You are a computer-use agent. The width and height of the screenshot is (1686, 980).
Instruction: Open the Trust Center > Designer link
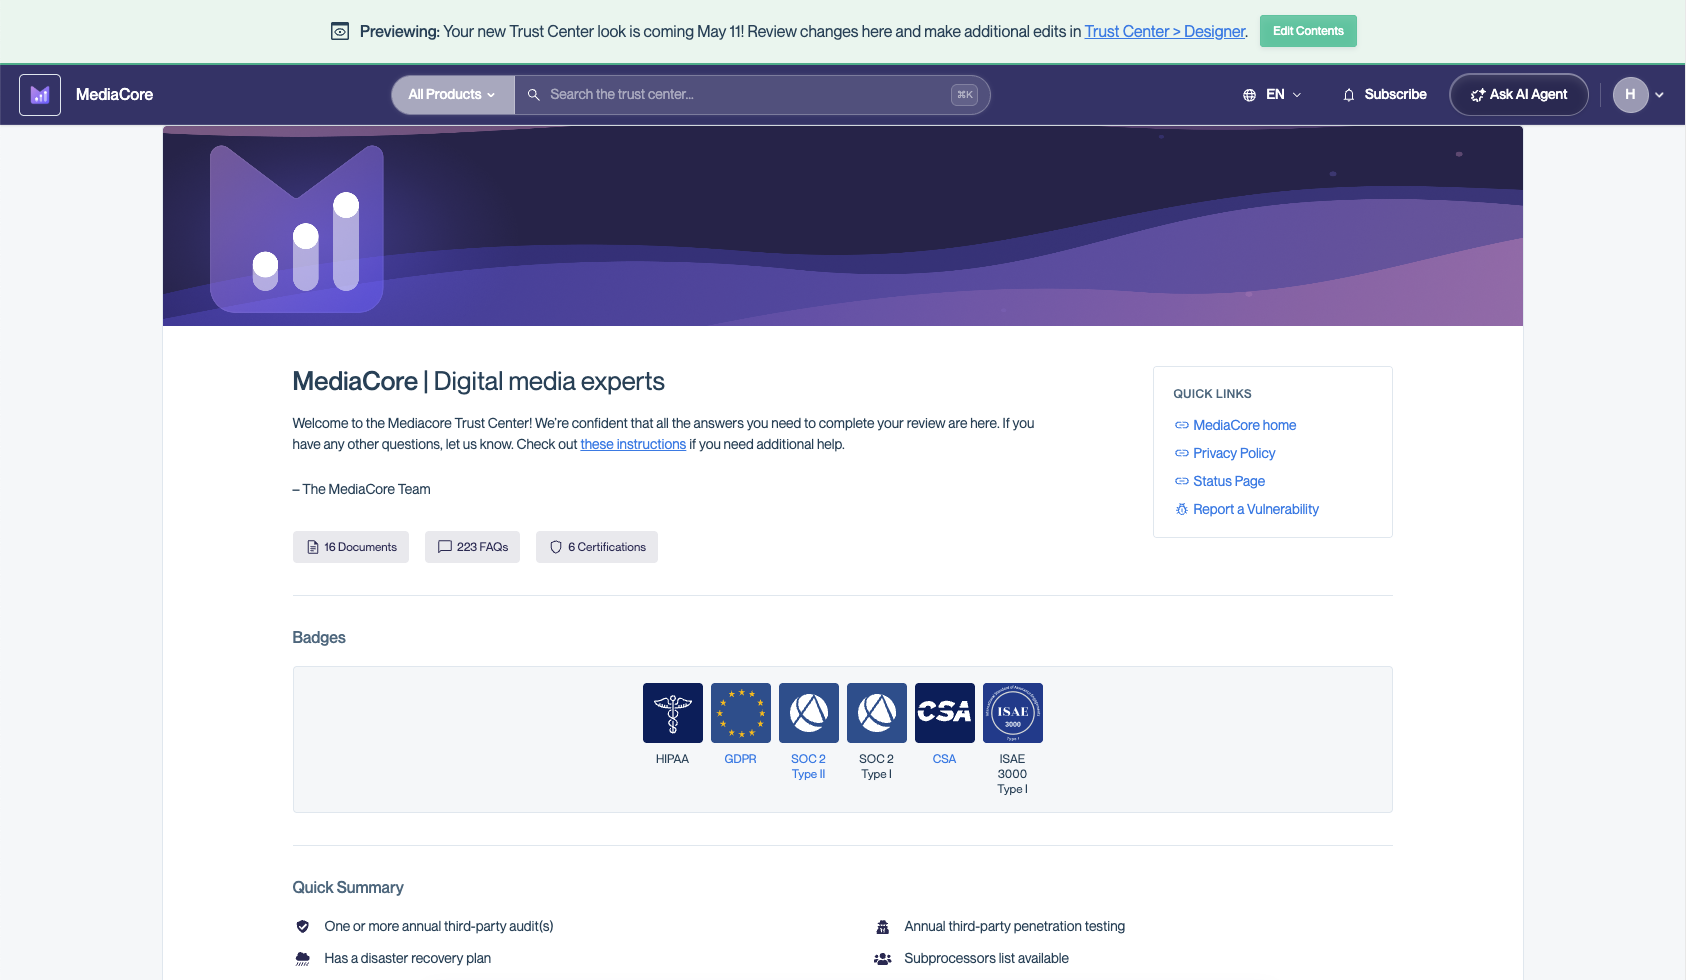(x=1164, y=31)
